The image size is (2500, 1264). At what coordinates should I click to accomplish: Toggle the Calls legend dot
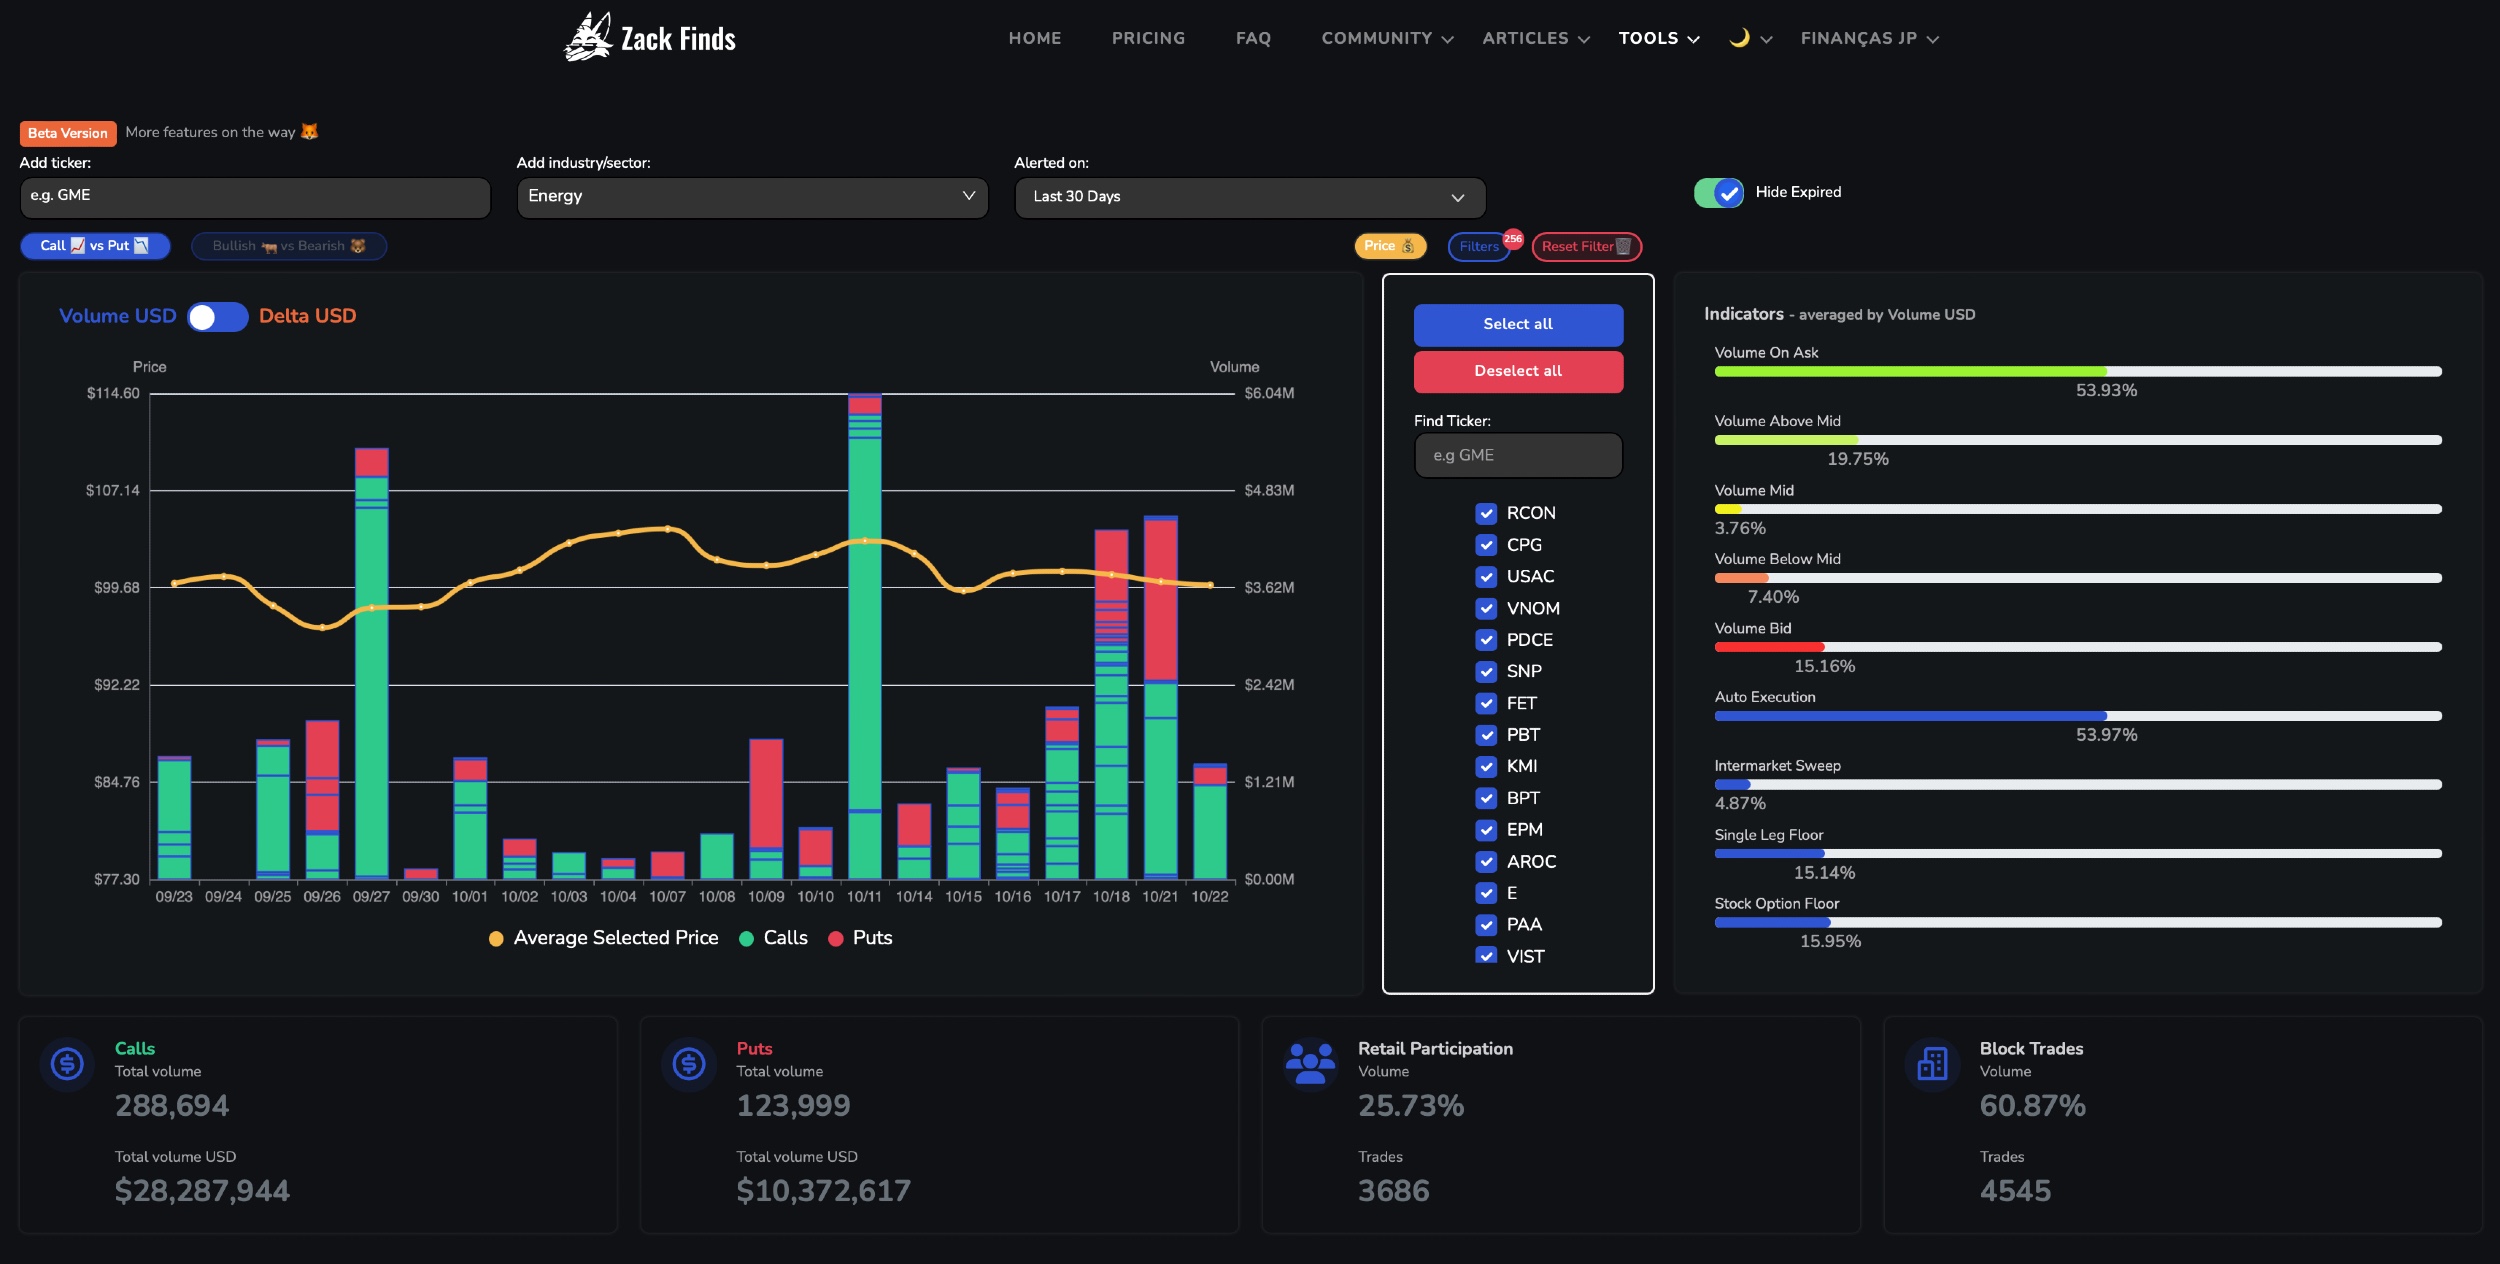pos(746,938)
